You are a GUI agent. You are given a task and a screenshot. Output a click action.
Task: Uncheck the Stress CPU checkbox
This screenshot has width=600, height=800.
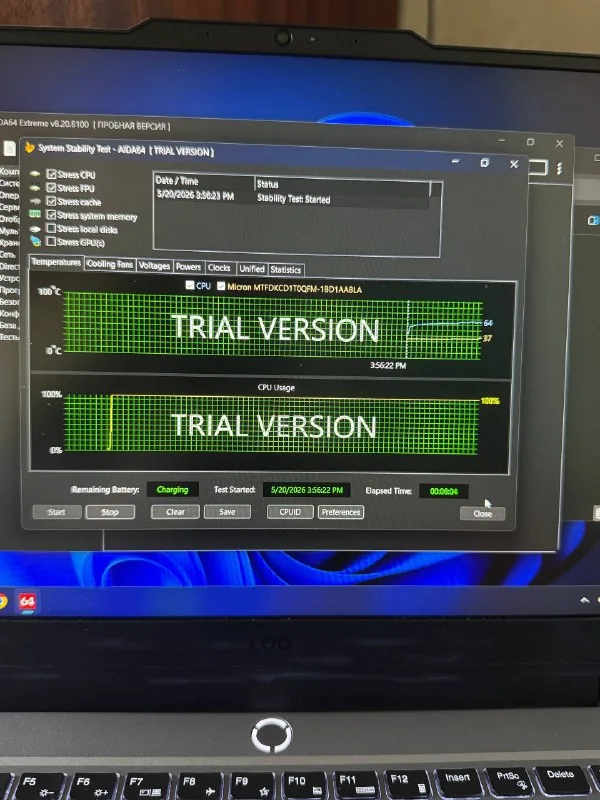[x=51, y=174]
